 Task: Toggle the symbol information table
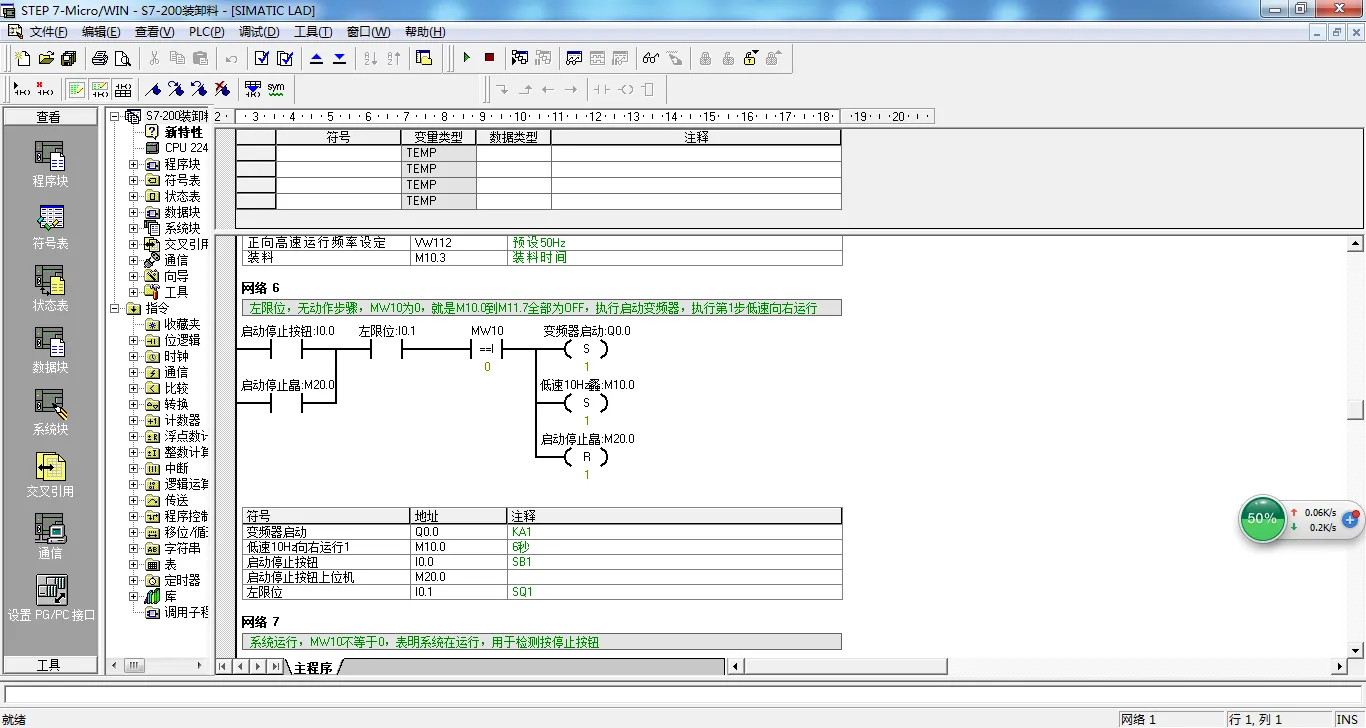click(122, 89)
